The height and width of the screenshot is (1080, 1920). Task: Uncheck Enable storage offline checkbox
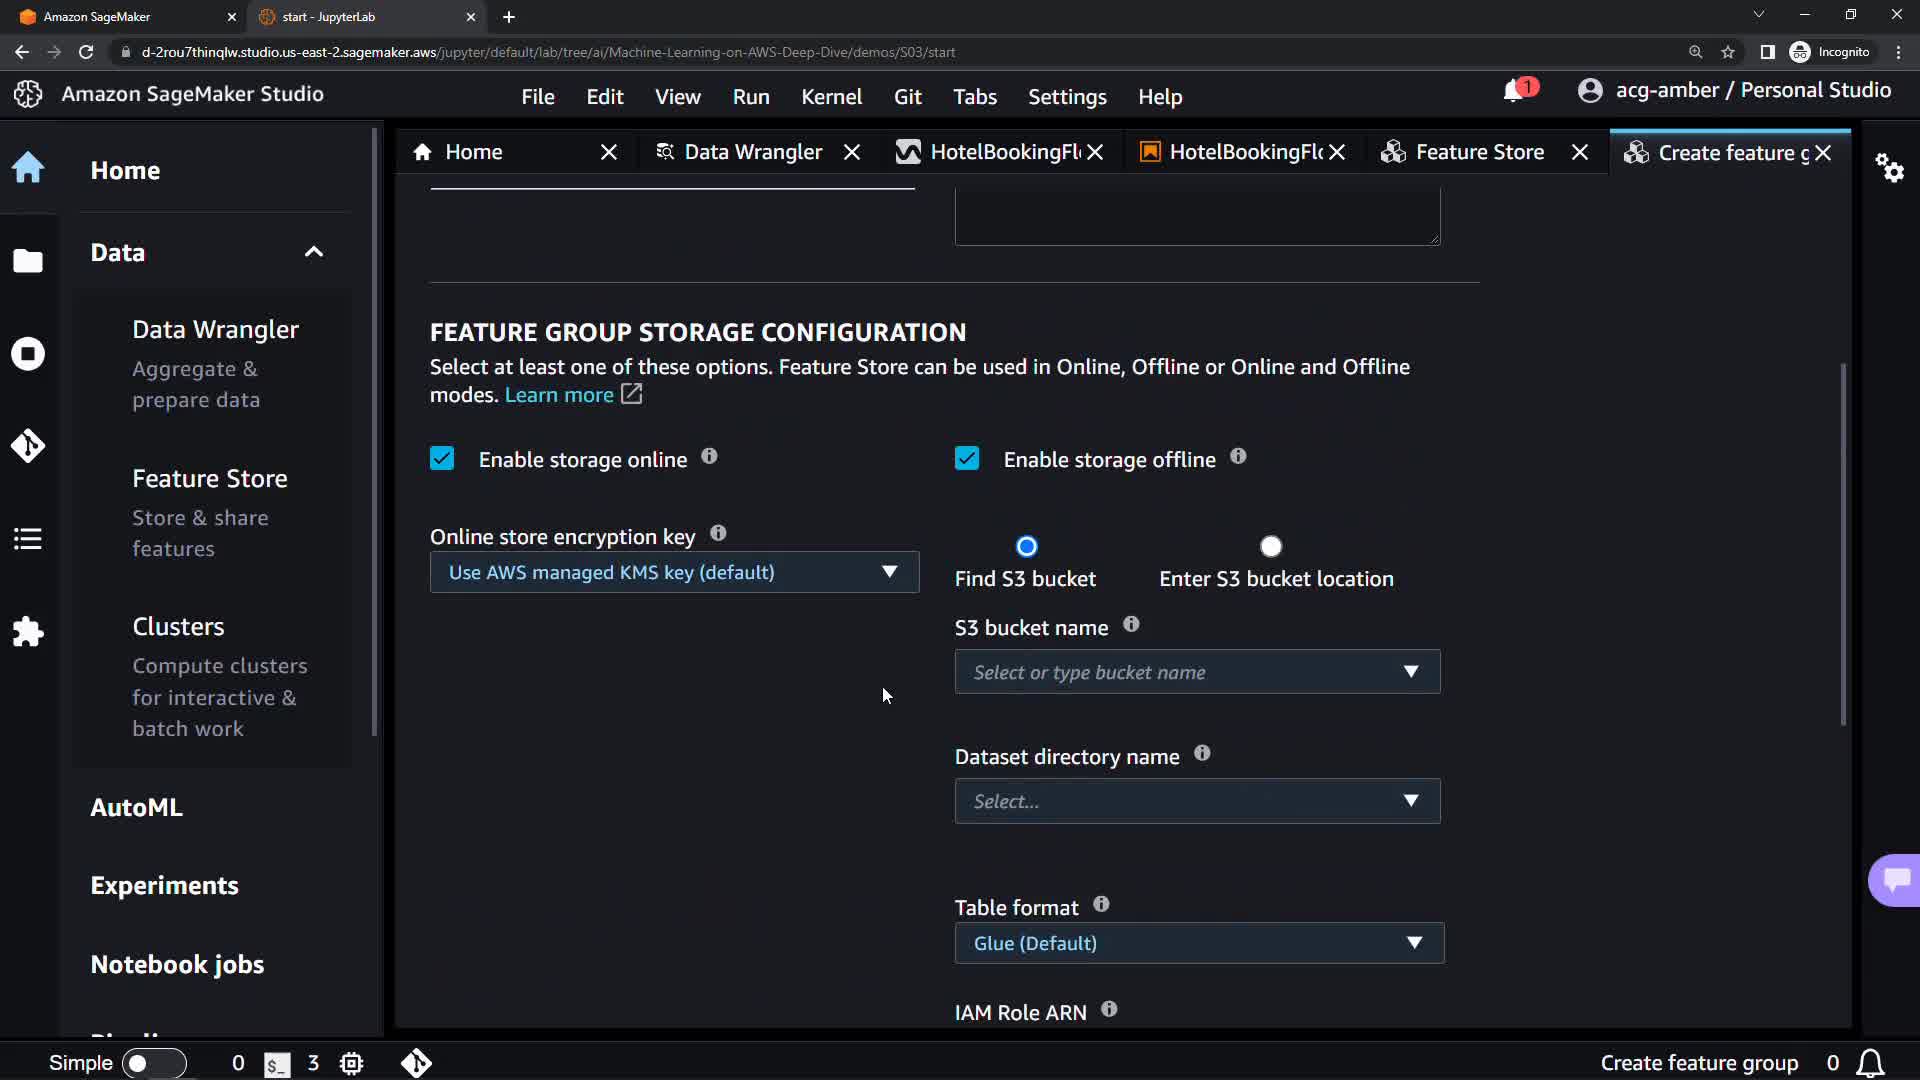[967, 459]
